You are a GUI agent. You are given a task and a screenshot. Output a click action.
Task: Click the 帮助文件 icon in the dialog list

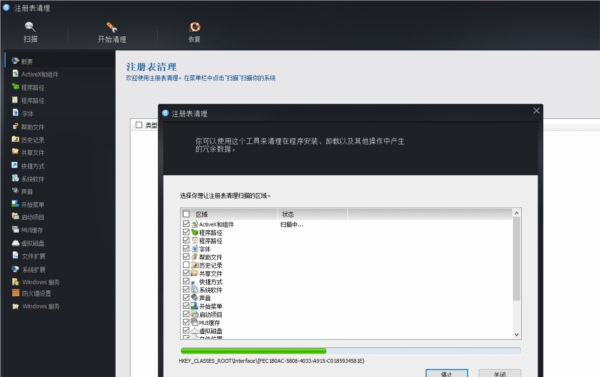(x=195, y=257)
